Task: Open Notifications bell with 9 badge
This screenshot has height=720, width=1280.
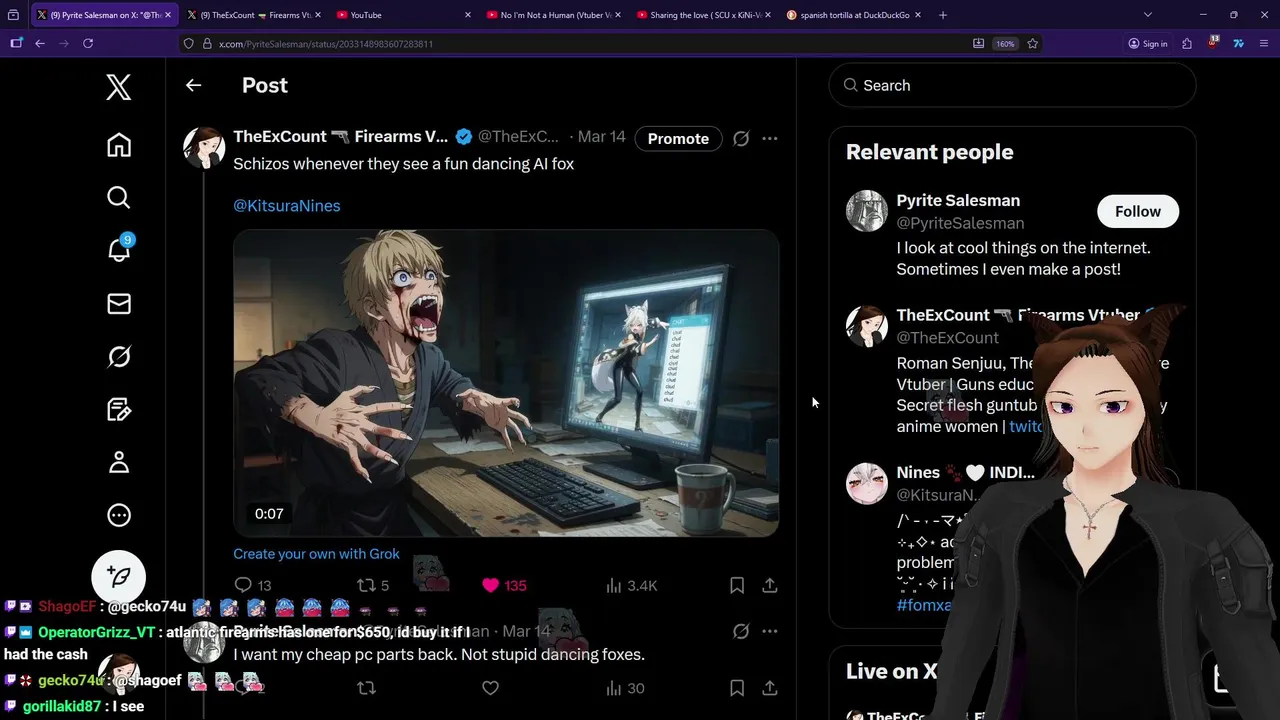Action: point(119,248)
